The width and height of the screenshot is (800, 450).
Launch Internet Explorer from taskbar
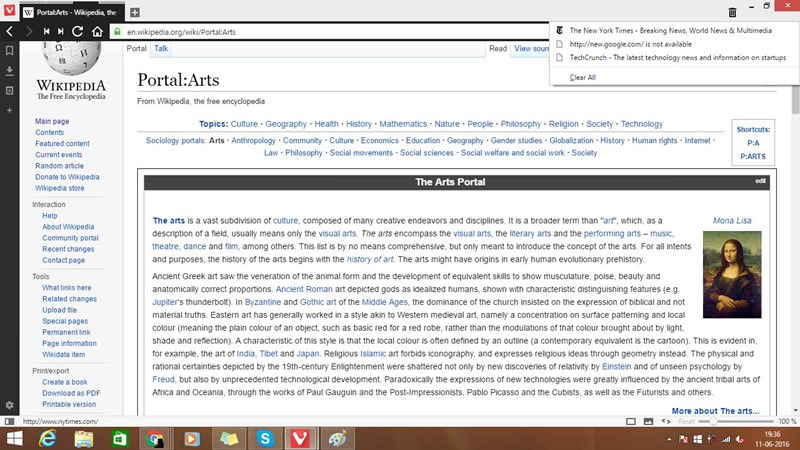click(x=48, y=439)
